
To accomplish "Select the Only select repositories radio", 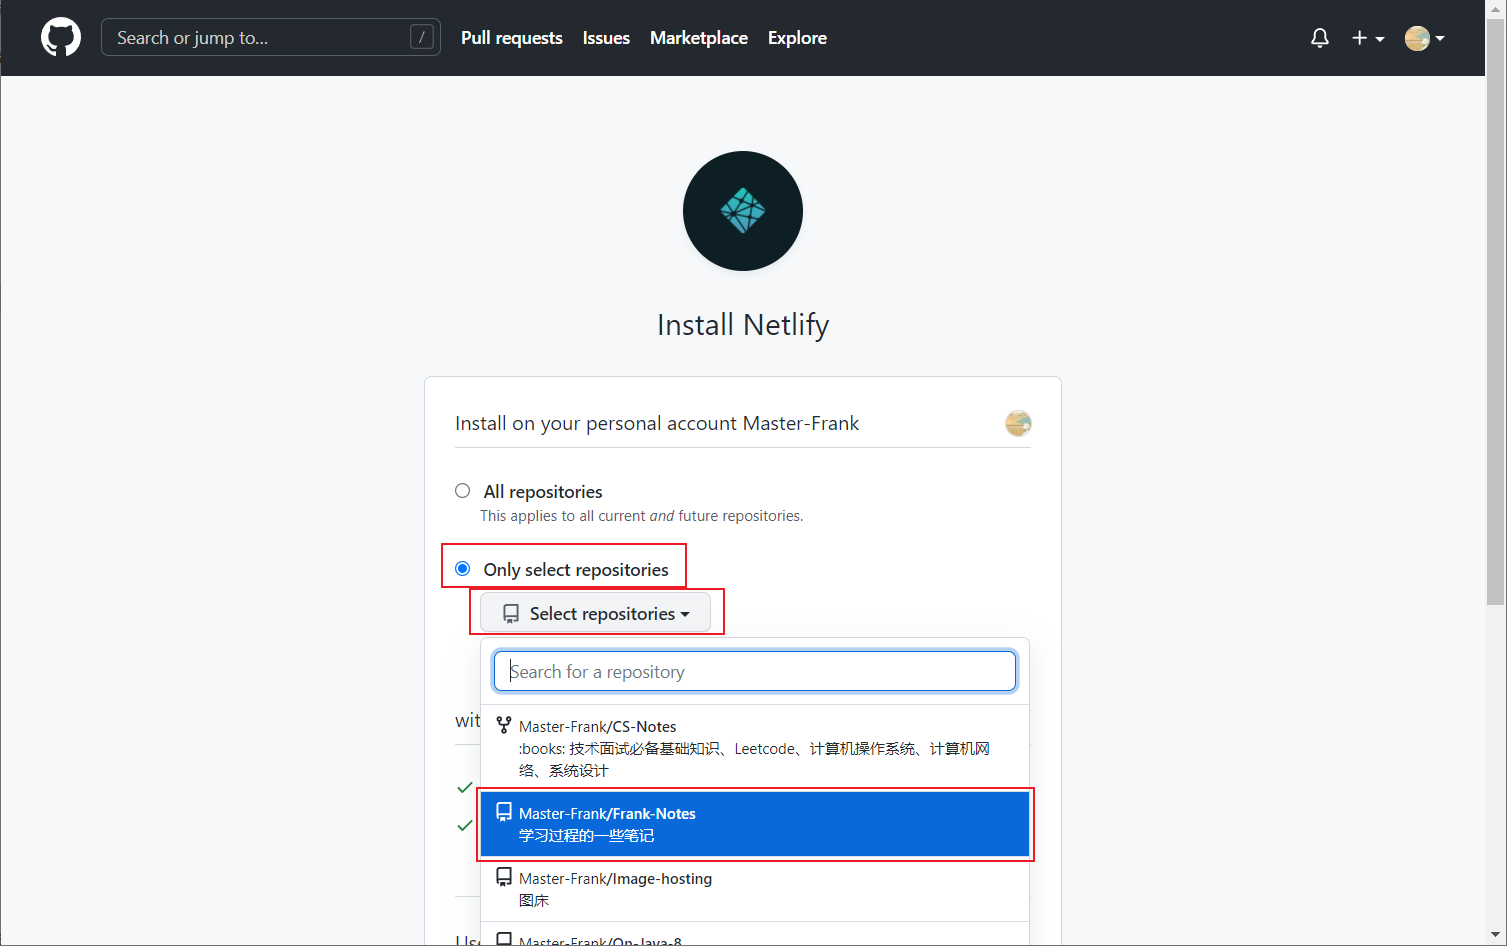I will coord(462,569).
